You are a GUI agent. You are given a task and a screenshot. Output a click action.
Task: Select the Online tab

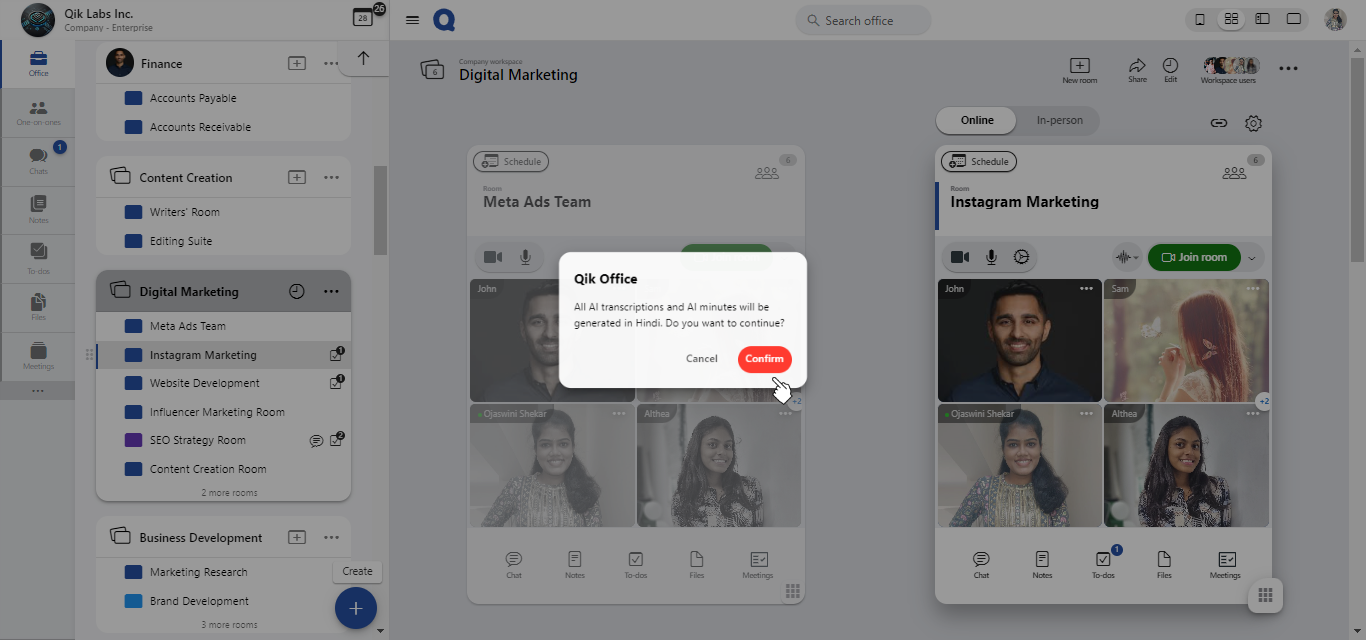pyautogui.click(x=977, y=121)
